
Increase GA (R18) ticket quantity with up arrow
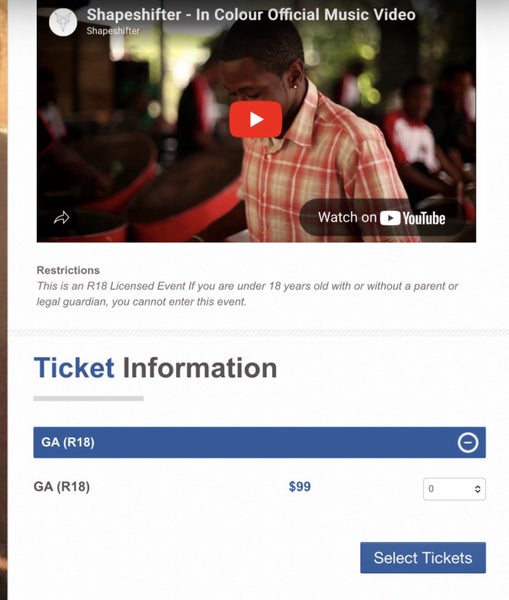tap(478, 487)
